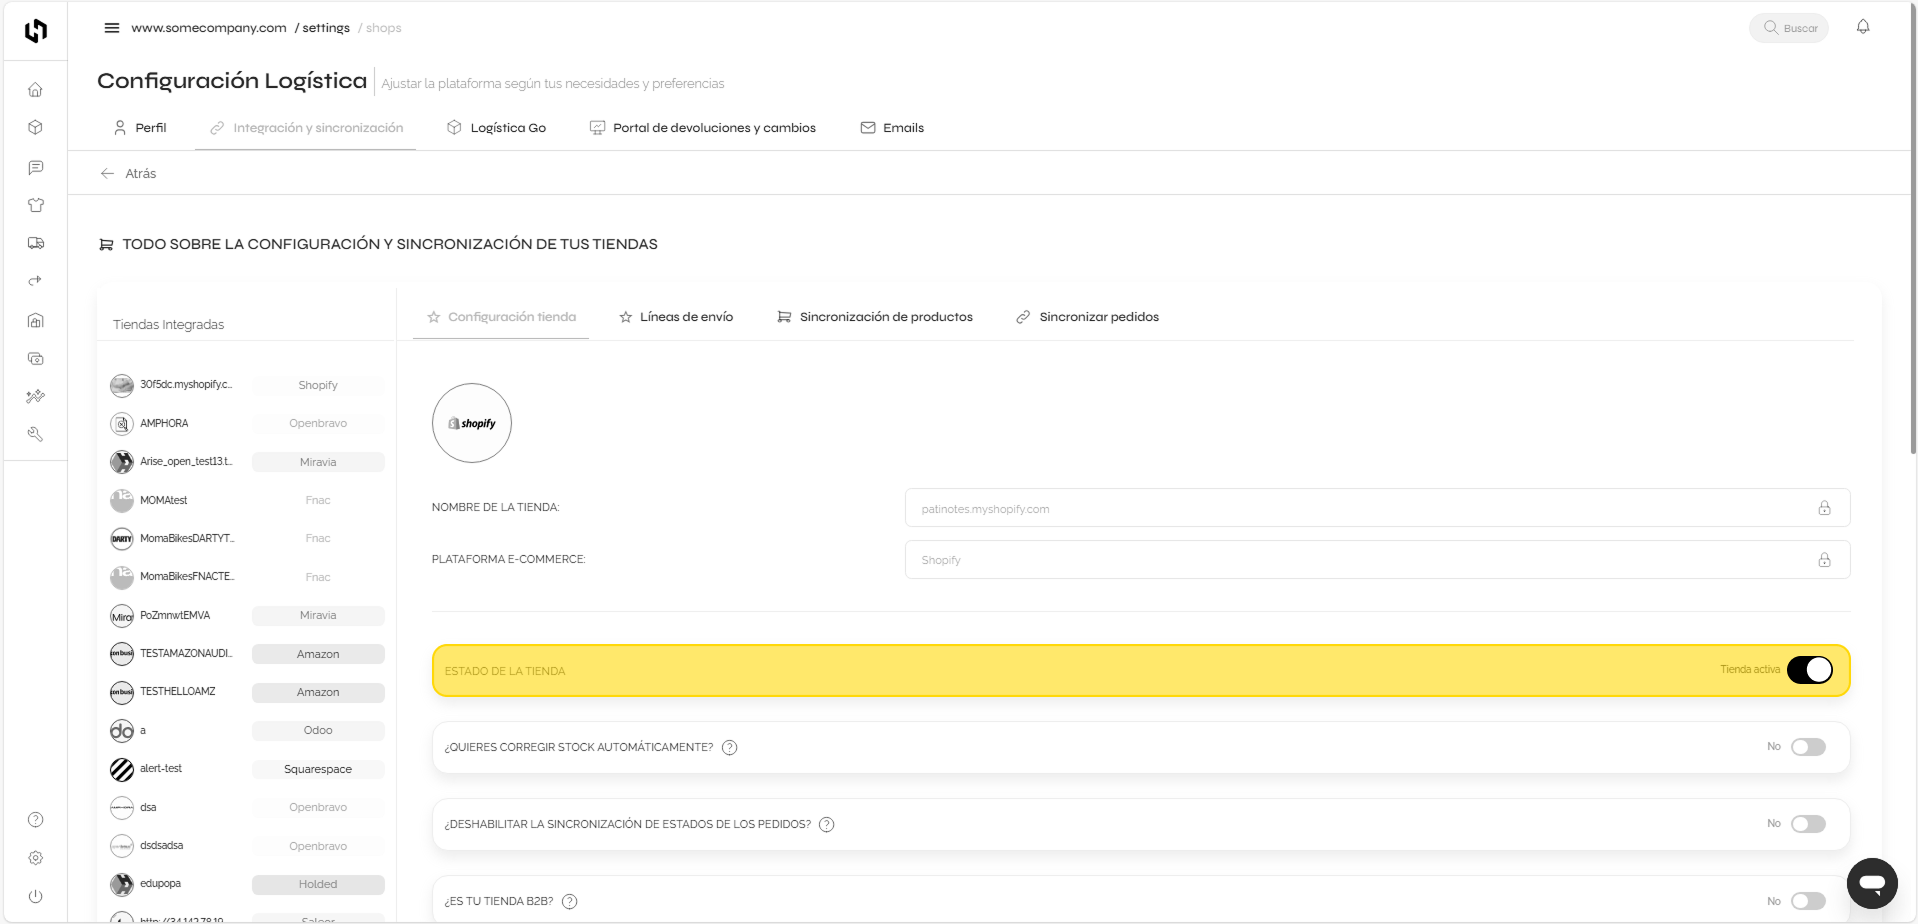Select the package/orders icon in the sidebar

pos(35,127)
